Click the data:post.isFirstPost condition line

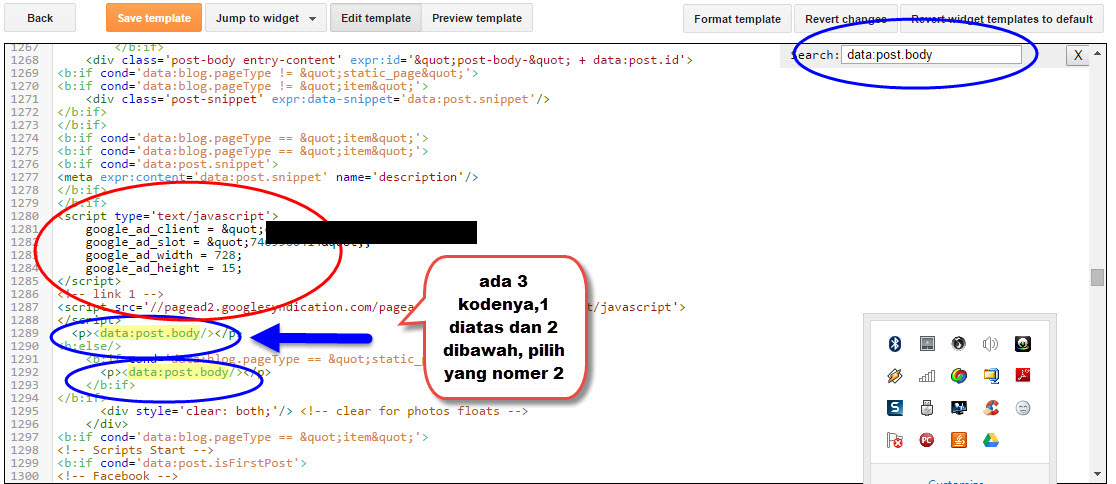click(182, 463)
